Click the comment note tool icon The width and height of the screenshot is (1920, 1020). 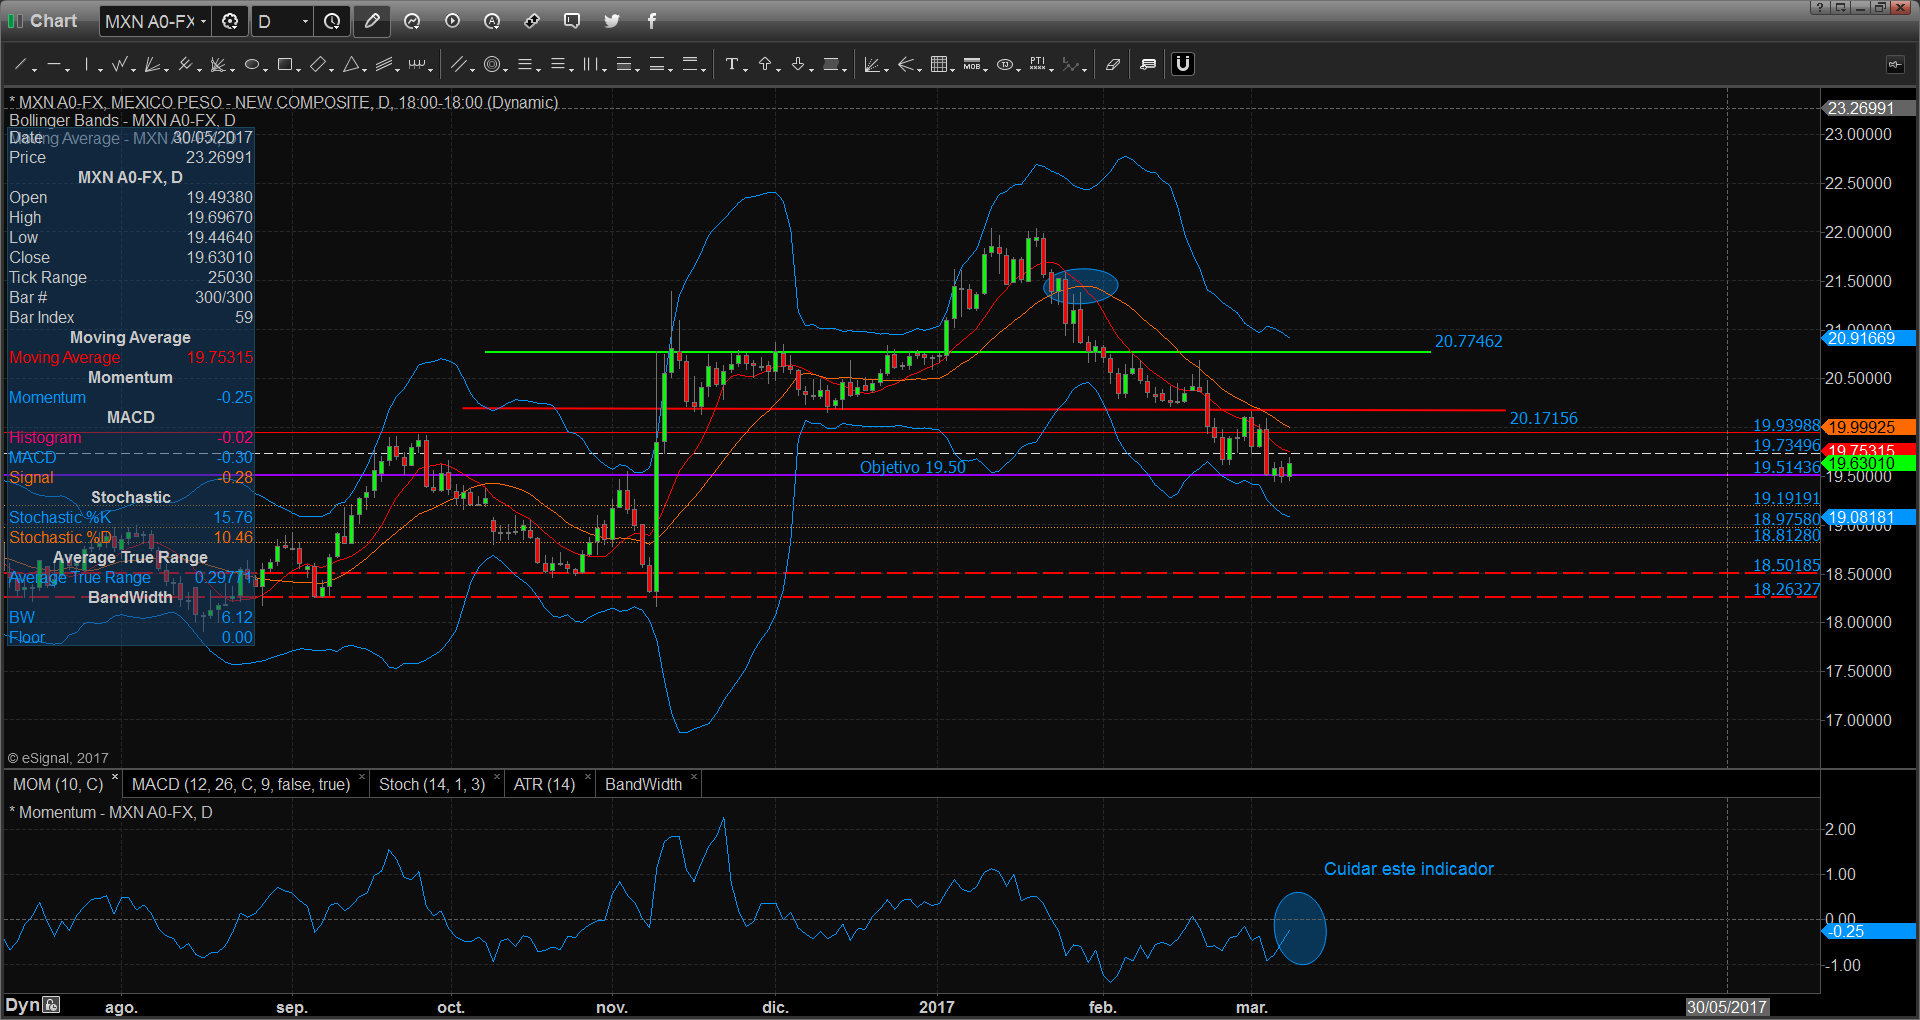pyautogui.click(x=1148, y=65)
